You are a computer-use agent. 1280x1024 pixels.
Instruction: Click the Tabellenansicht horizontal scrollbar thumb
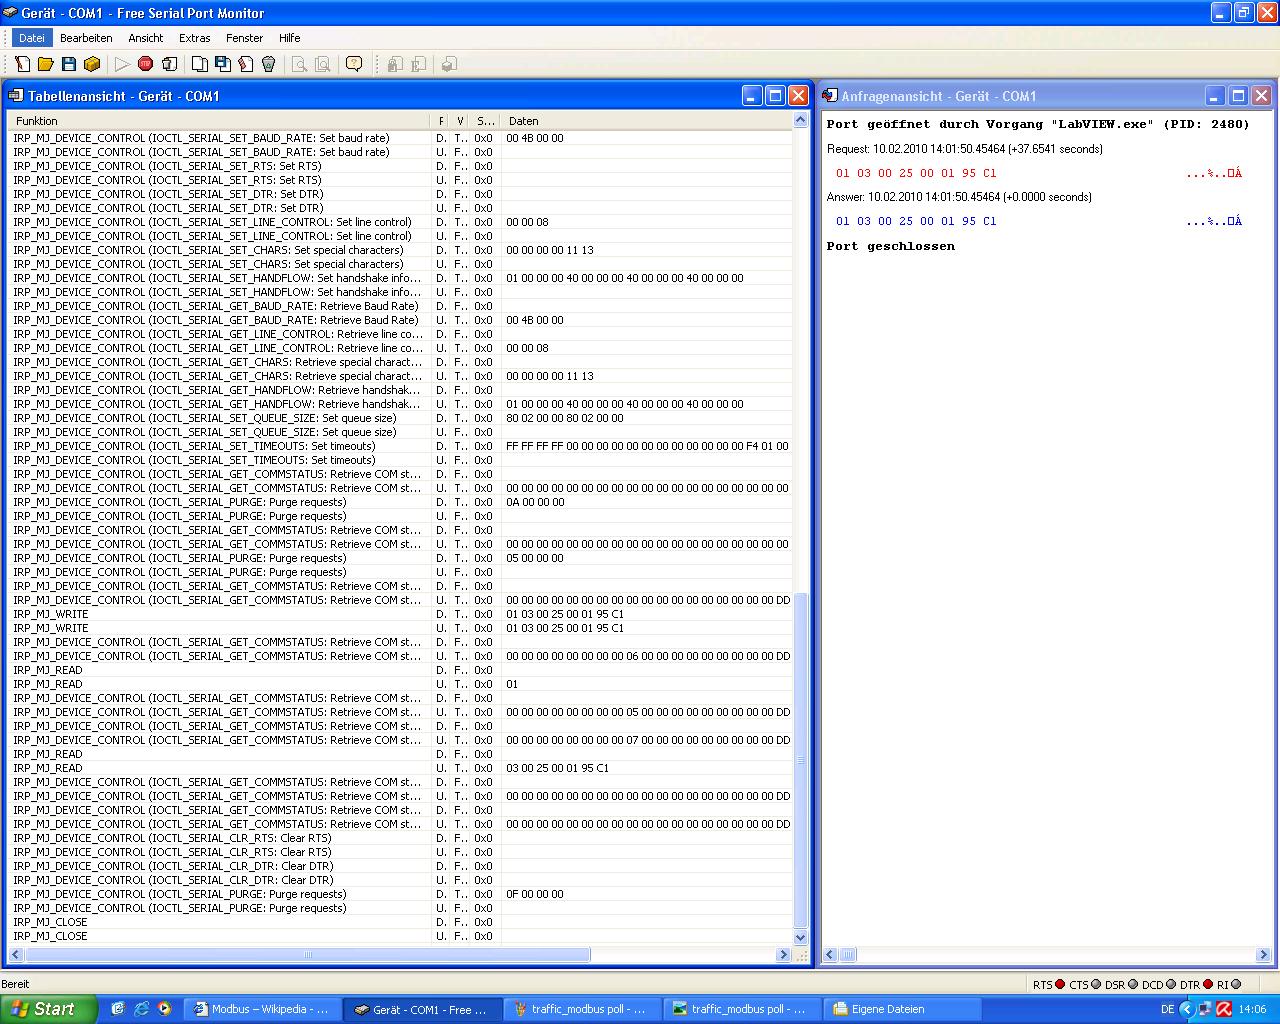tap(308, 955)
